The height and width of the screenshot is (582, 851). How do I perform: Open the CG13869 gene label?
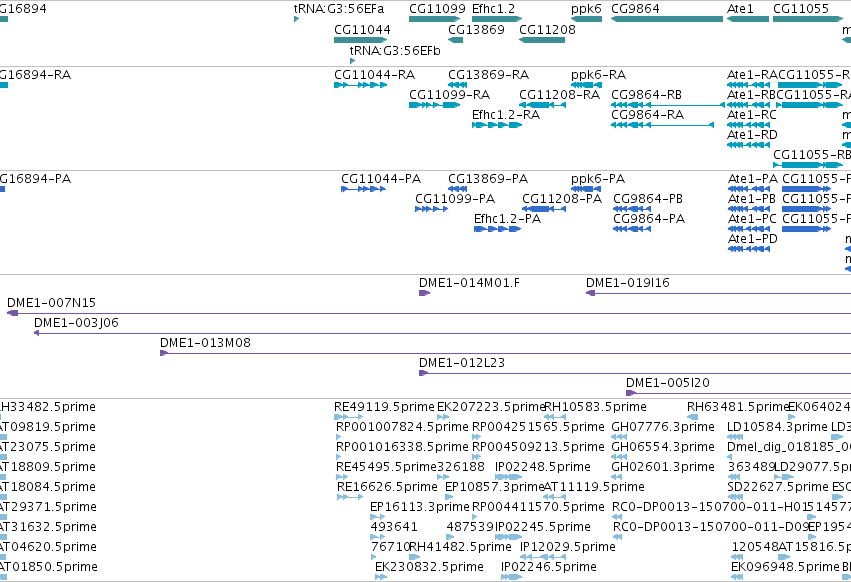pos(477,29)
